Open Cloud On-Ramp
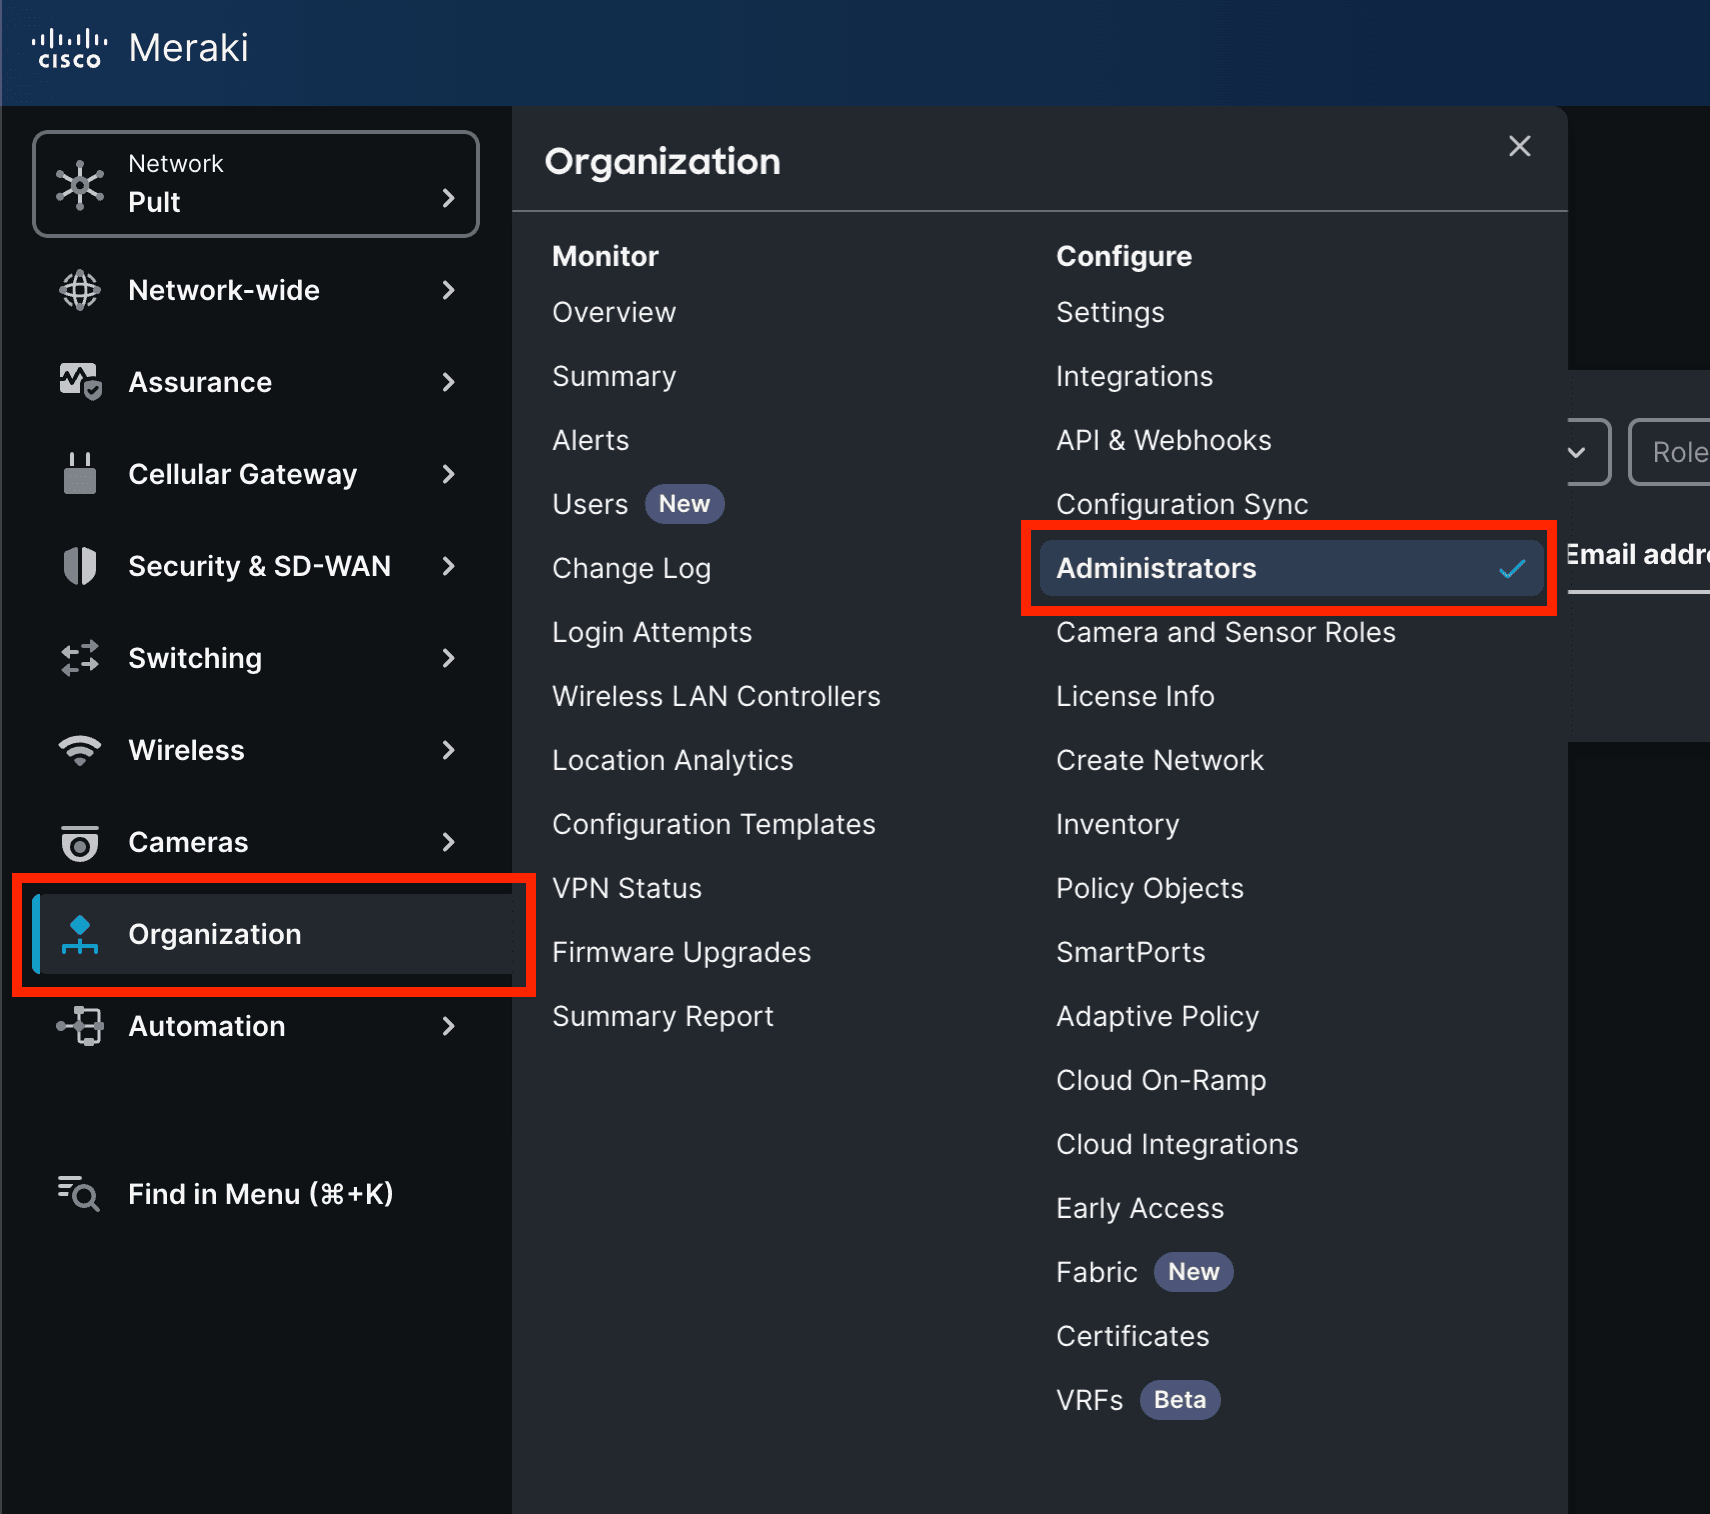The image size is (1710, 1514). pyautogui.click(x=1161, y=1080)
